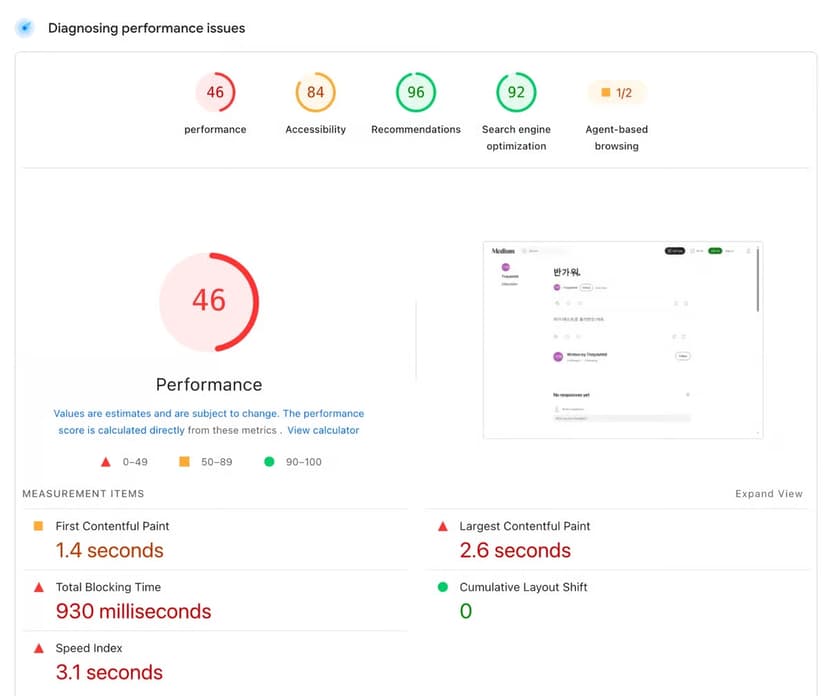
Task: Click green circle beside Cumulative Layout Shift
Action: [443, 587]
